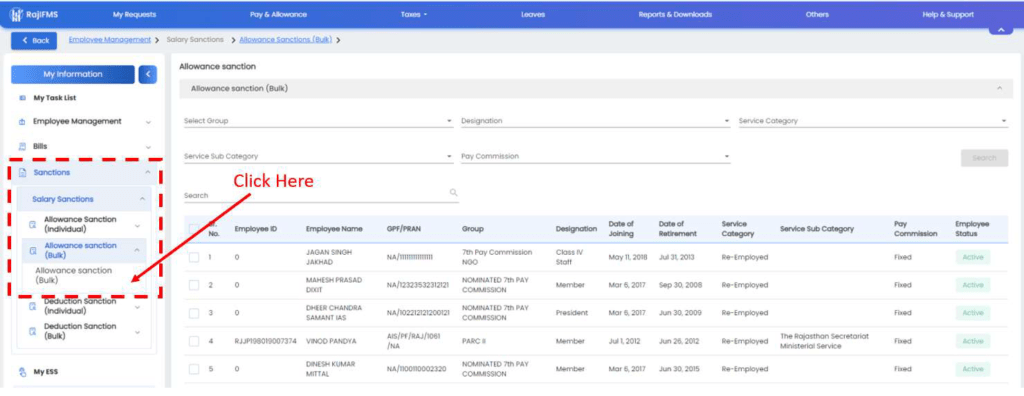Select checkbox for Dinesh Kumar Mittal row
The image size is (1024, 396).
click(x=194, y=369)
